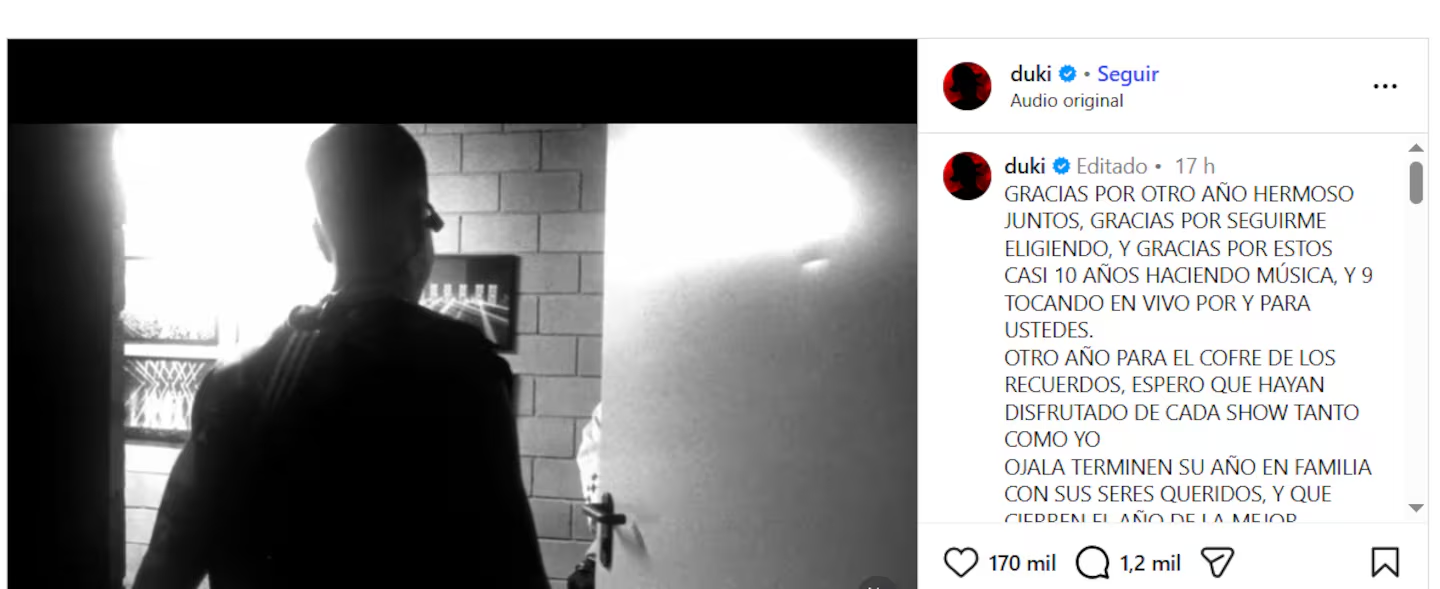Click the caption scrollbar thumb
Screen dimensions: 1440x589
click(x=1416, y=183)
